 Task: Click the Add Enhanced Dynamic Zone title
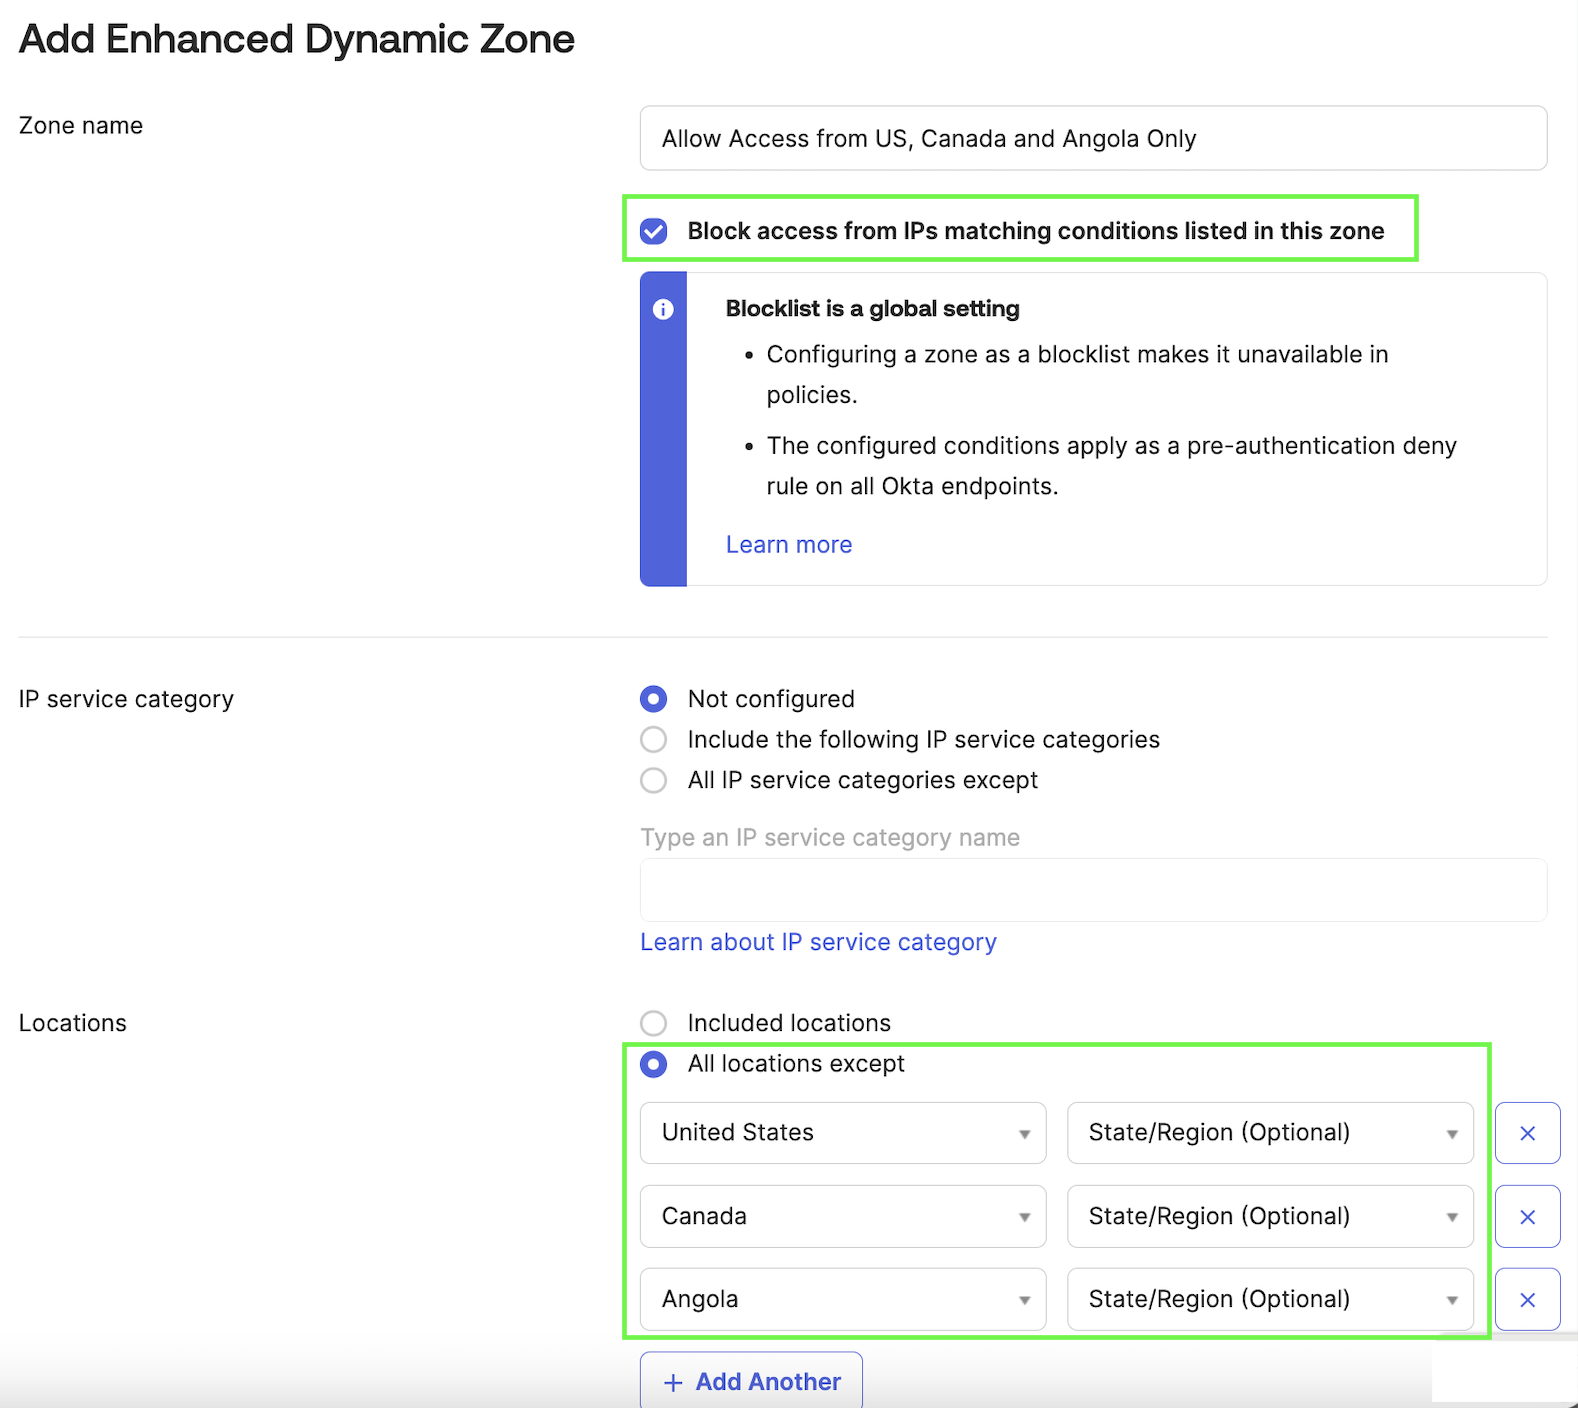pos(297,39)
